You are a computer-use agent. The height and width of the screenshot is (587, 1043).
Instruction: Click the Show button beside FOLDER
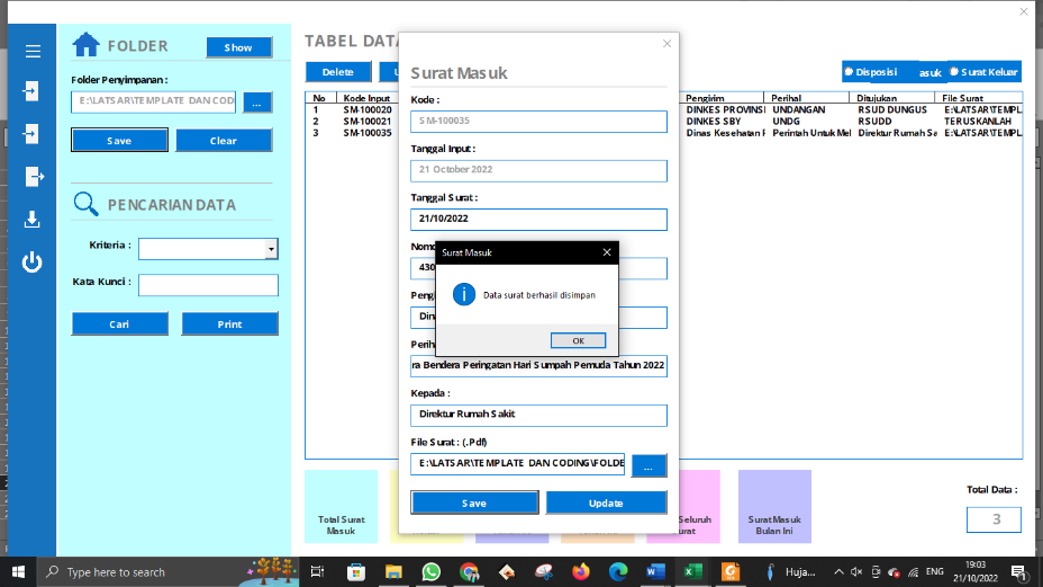[x=238, y=47]
